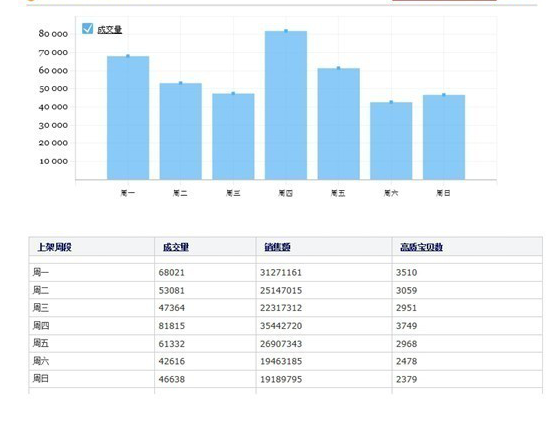Screen dimensions: 552x427
Task: Select the 周四 table row
Action: point(286,326)
